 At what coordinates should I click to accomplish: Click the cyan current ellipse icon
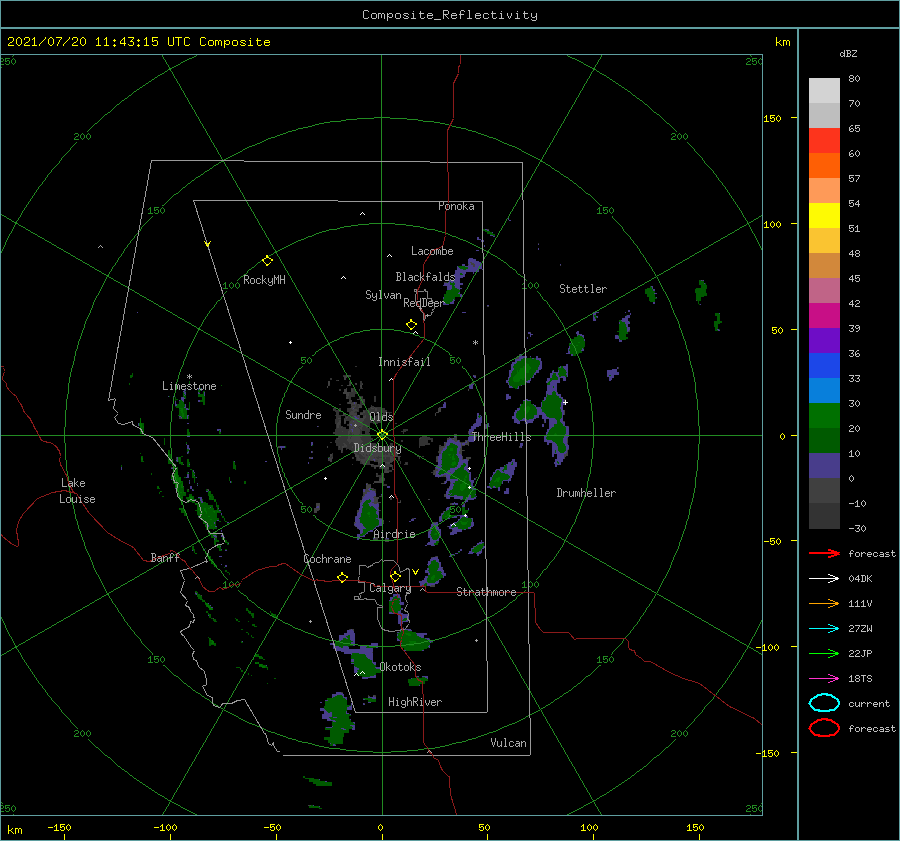[x=824, y=703]
